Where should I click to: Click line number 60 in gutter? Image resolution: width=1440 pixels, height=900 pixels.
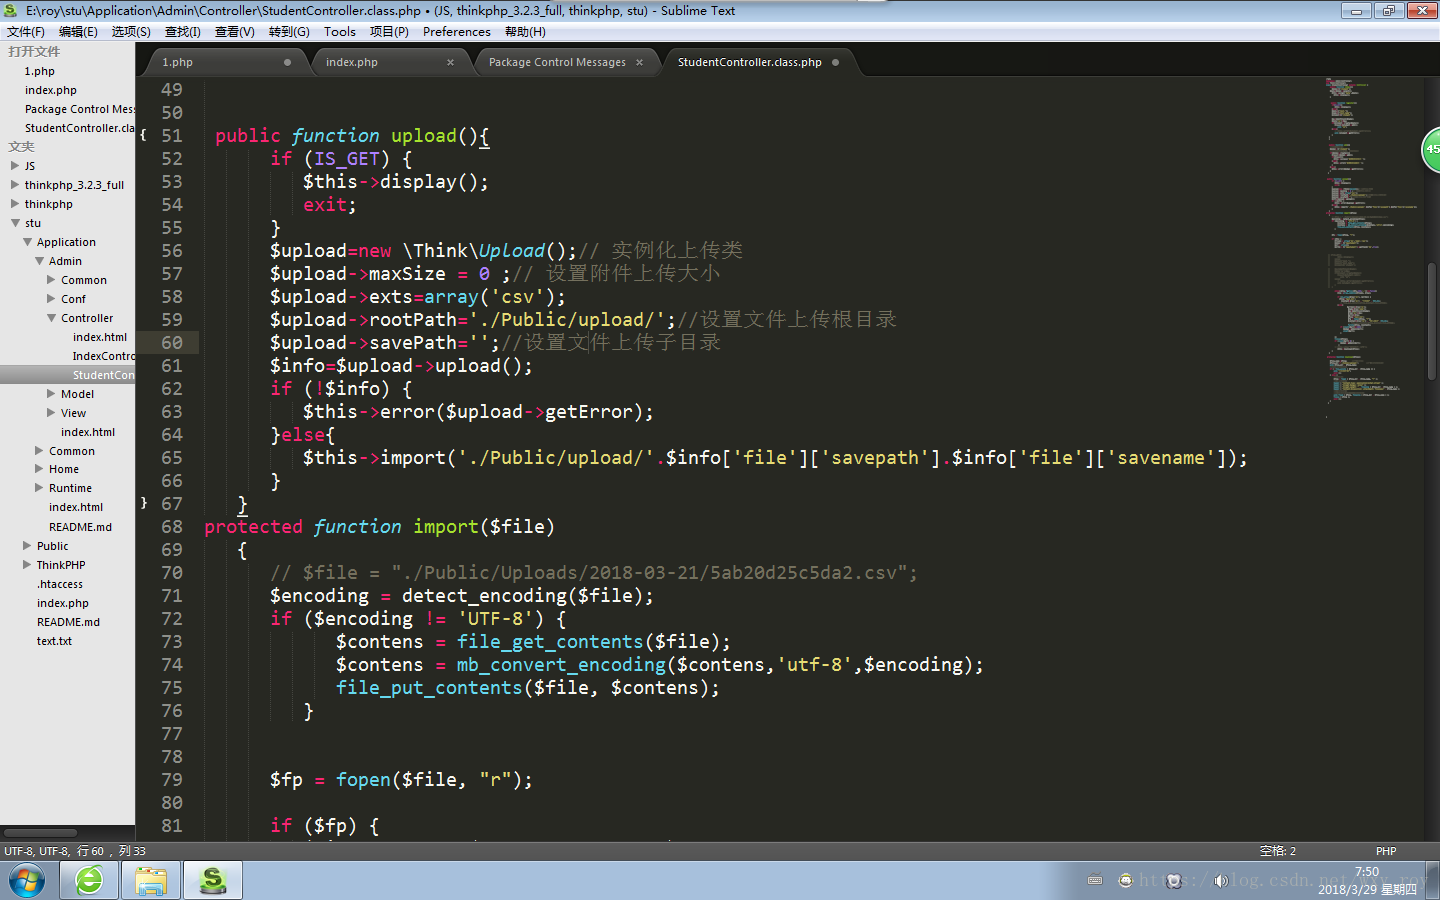click(x=172, y=342)
